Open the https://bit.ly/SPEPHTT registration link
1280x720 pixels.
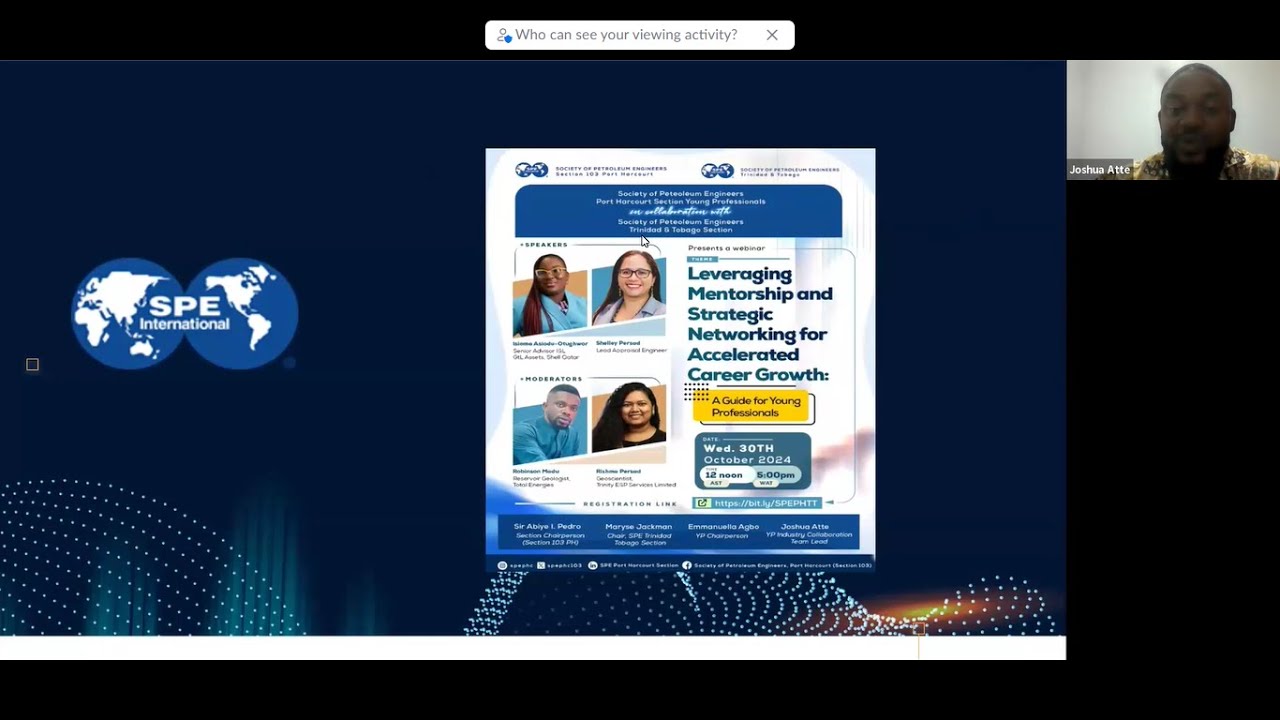(x=766, y=503)
